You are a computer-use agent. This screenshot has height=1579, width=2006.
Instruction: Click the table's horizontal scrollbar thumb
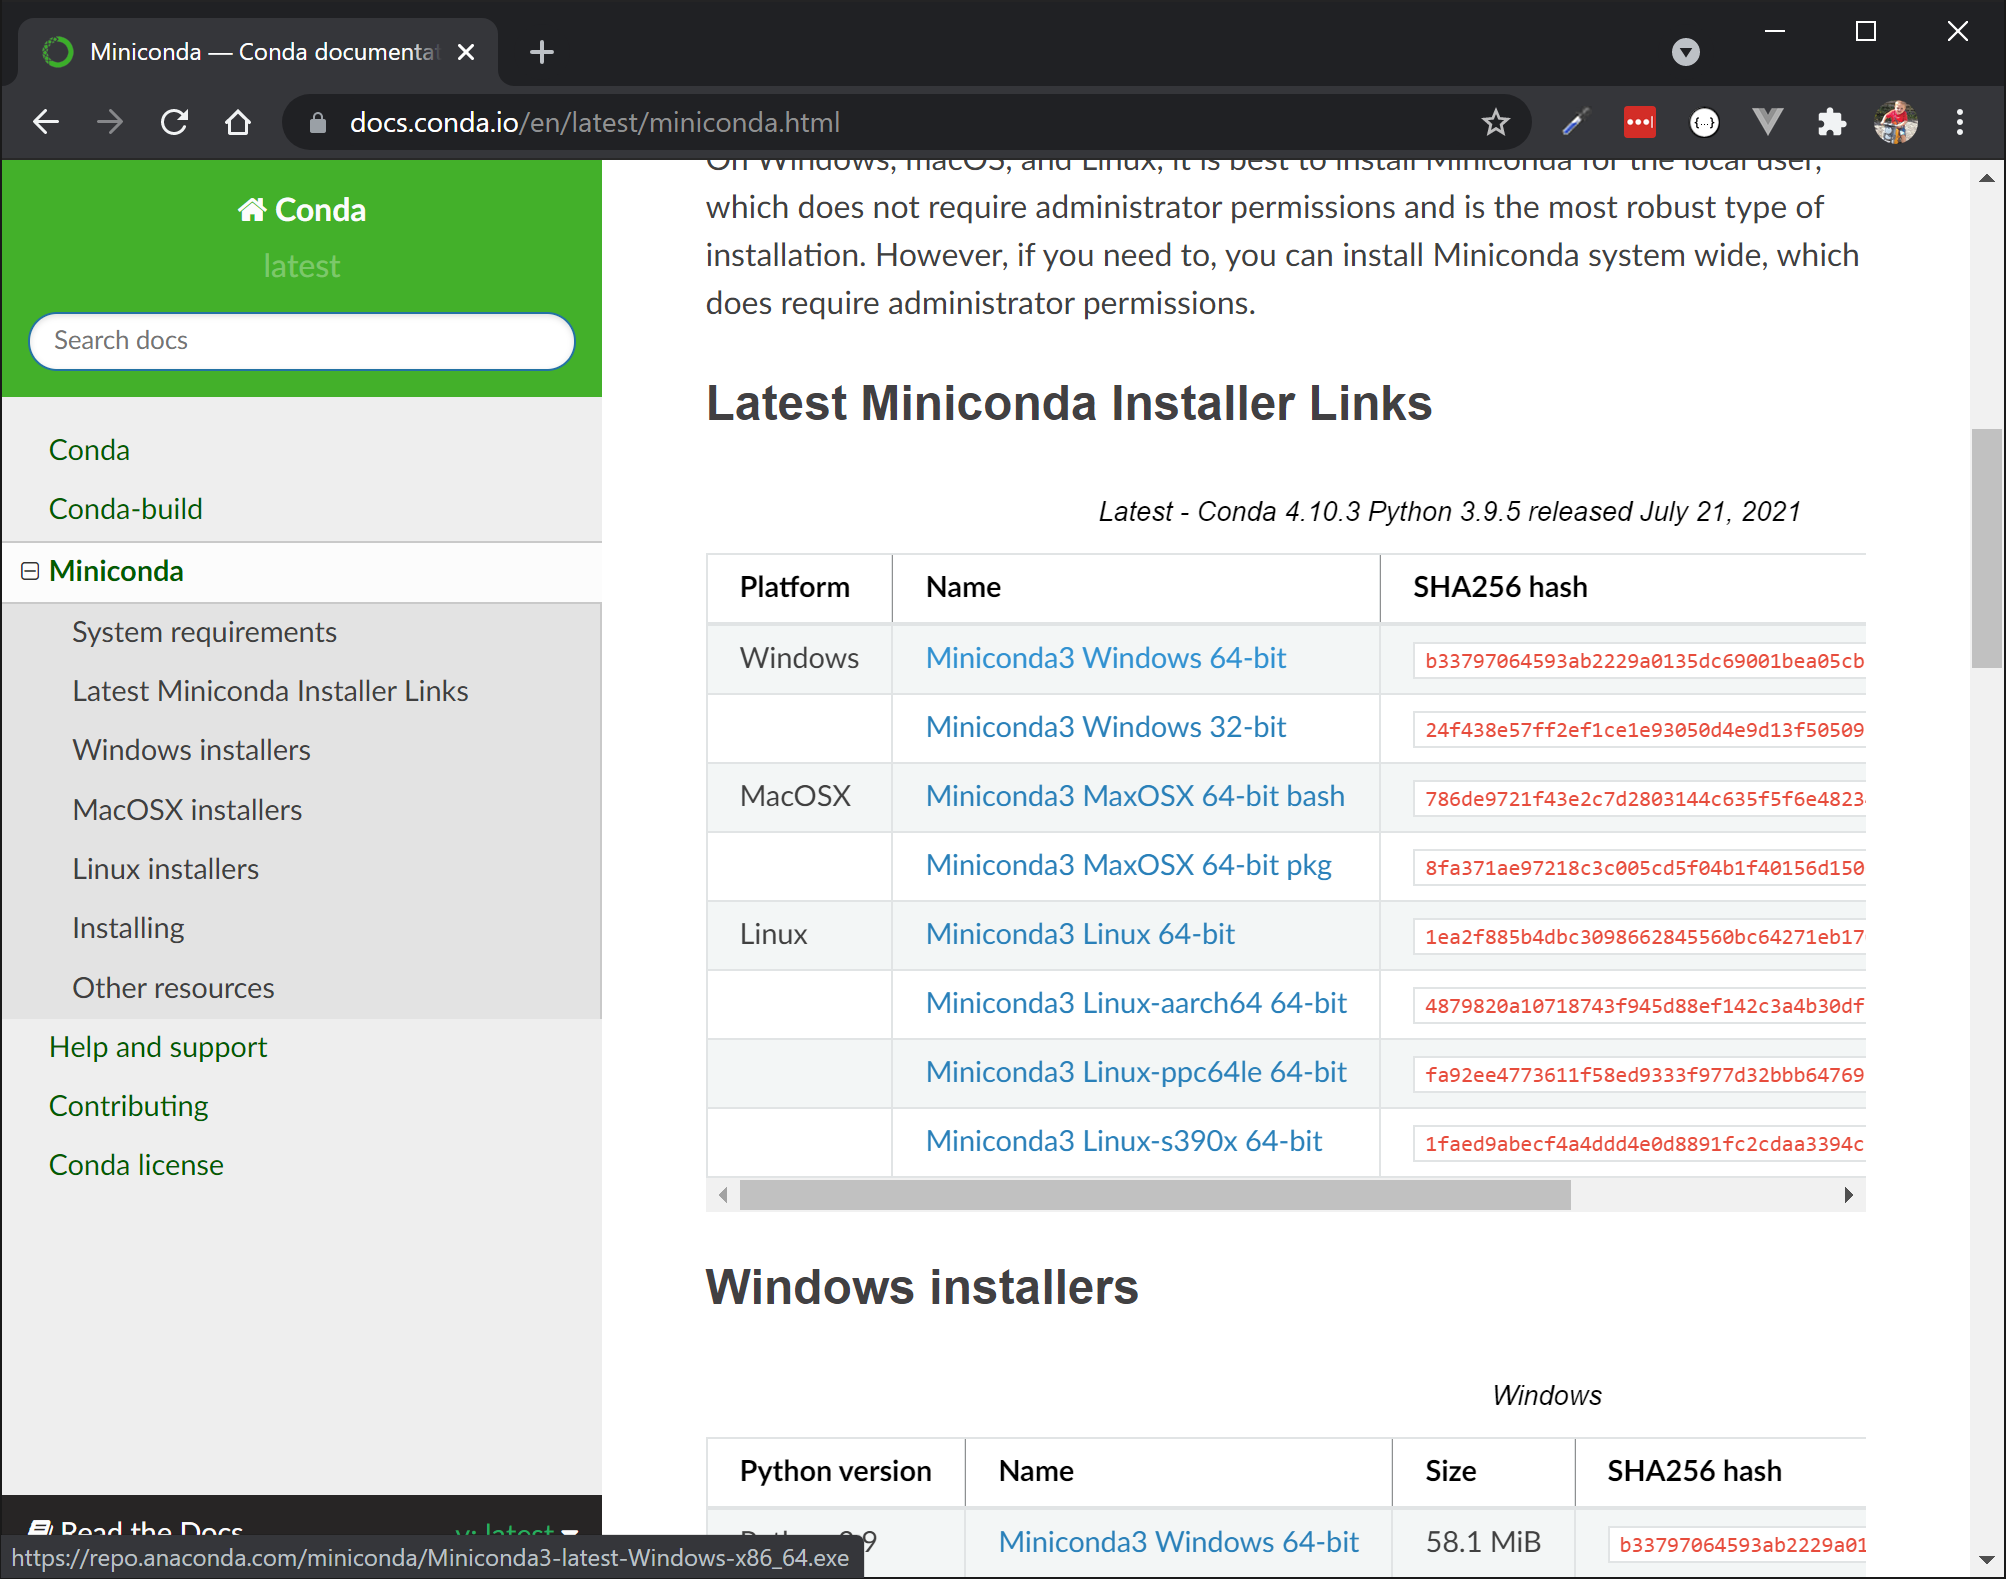click(x=1155, y=1194)
